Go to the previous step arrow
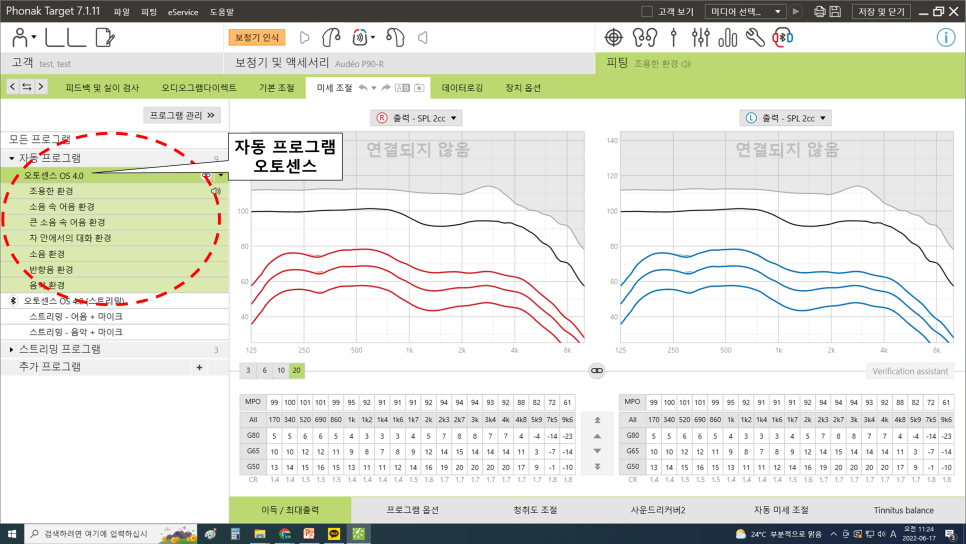Image resolution: width=966 pixels, height=544 pixels. [x=12, y=87]
